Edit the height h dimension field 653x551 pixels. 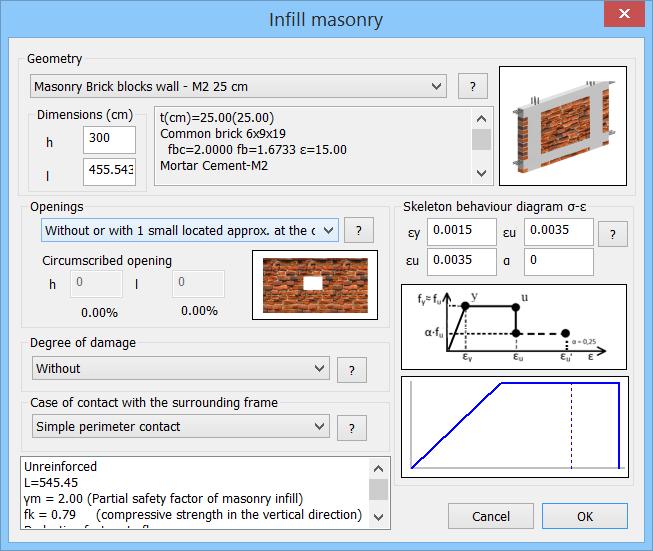point(109,140)
